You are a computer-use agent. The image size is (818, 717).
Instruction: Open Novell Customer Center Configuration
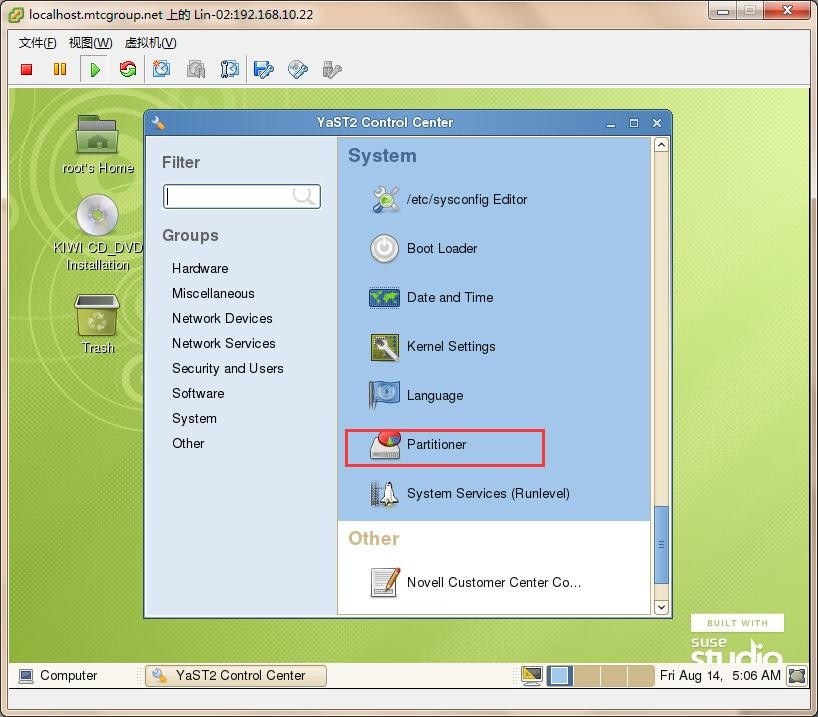pyautogui.click(x=475, y=582)
